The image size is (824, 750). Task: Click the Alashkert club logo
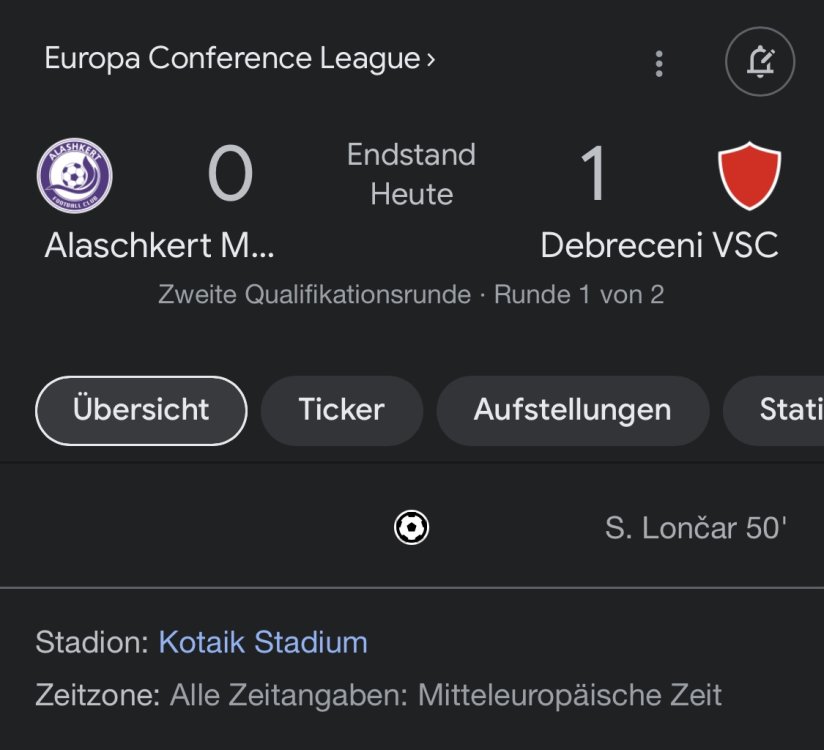pos(75,177)
